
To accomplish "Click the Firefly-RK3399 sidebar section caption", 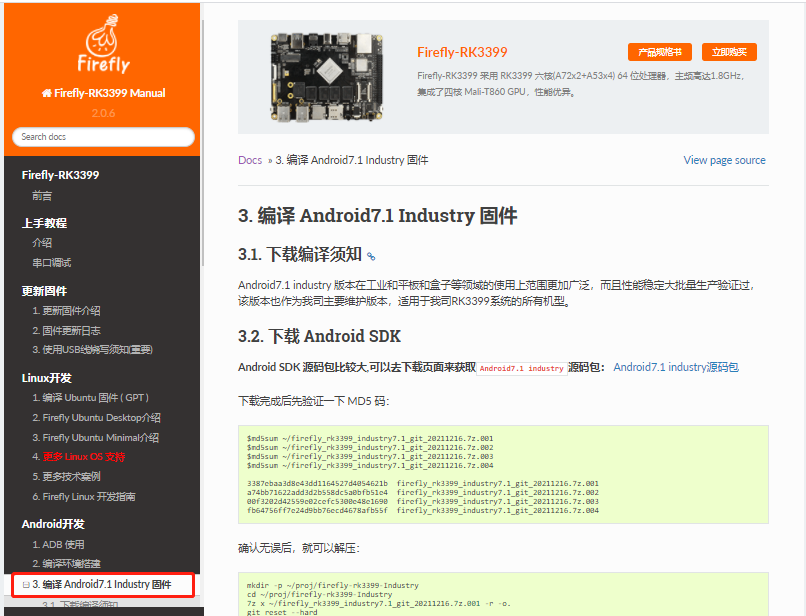I will 60,175.
